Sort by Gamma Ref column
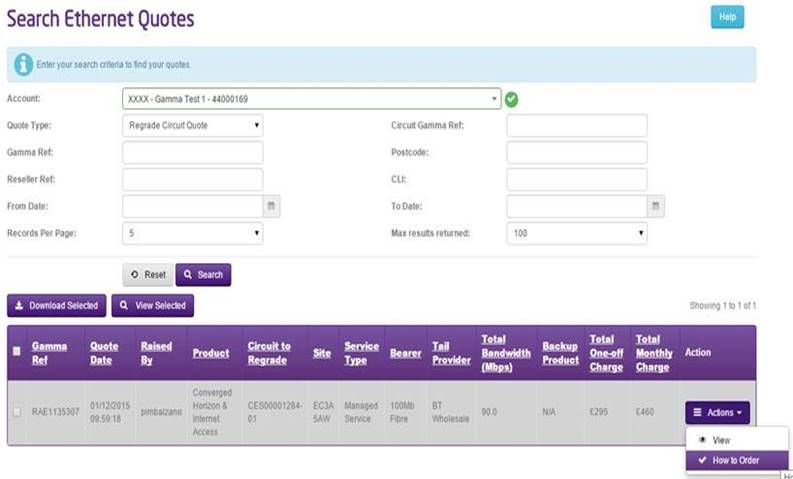This screenshot has height=479, width=793. click(49, 353)
